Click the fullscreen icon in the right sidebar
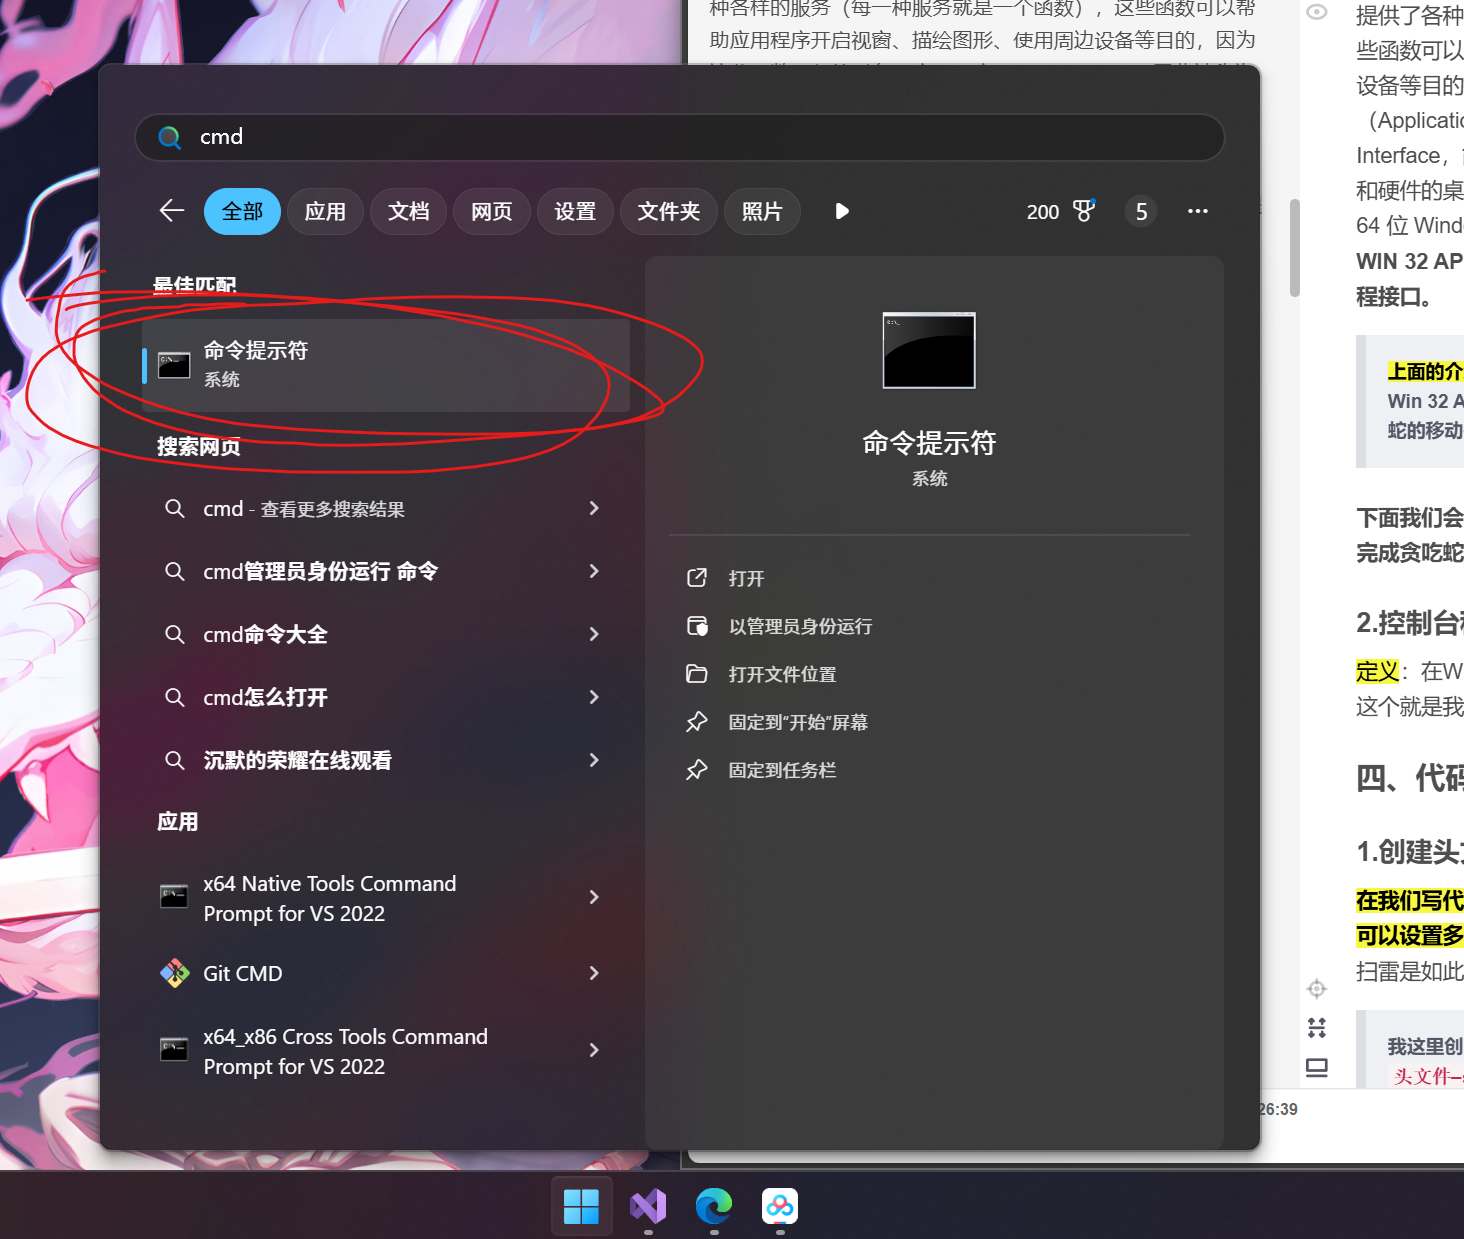The width and height of the screenshot is (1464, 1239). (1317, 1027)
